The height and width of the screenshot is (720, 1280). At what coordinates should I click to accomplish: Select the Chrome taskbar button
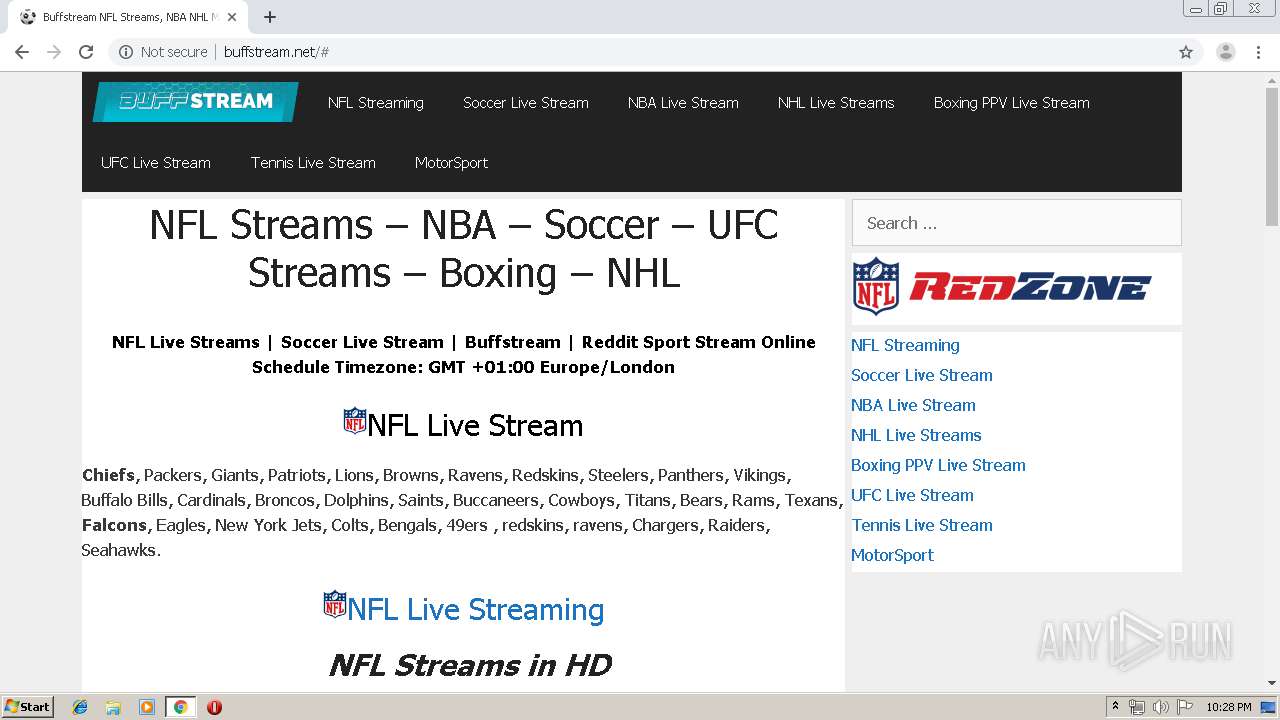point(180,707)
